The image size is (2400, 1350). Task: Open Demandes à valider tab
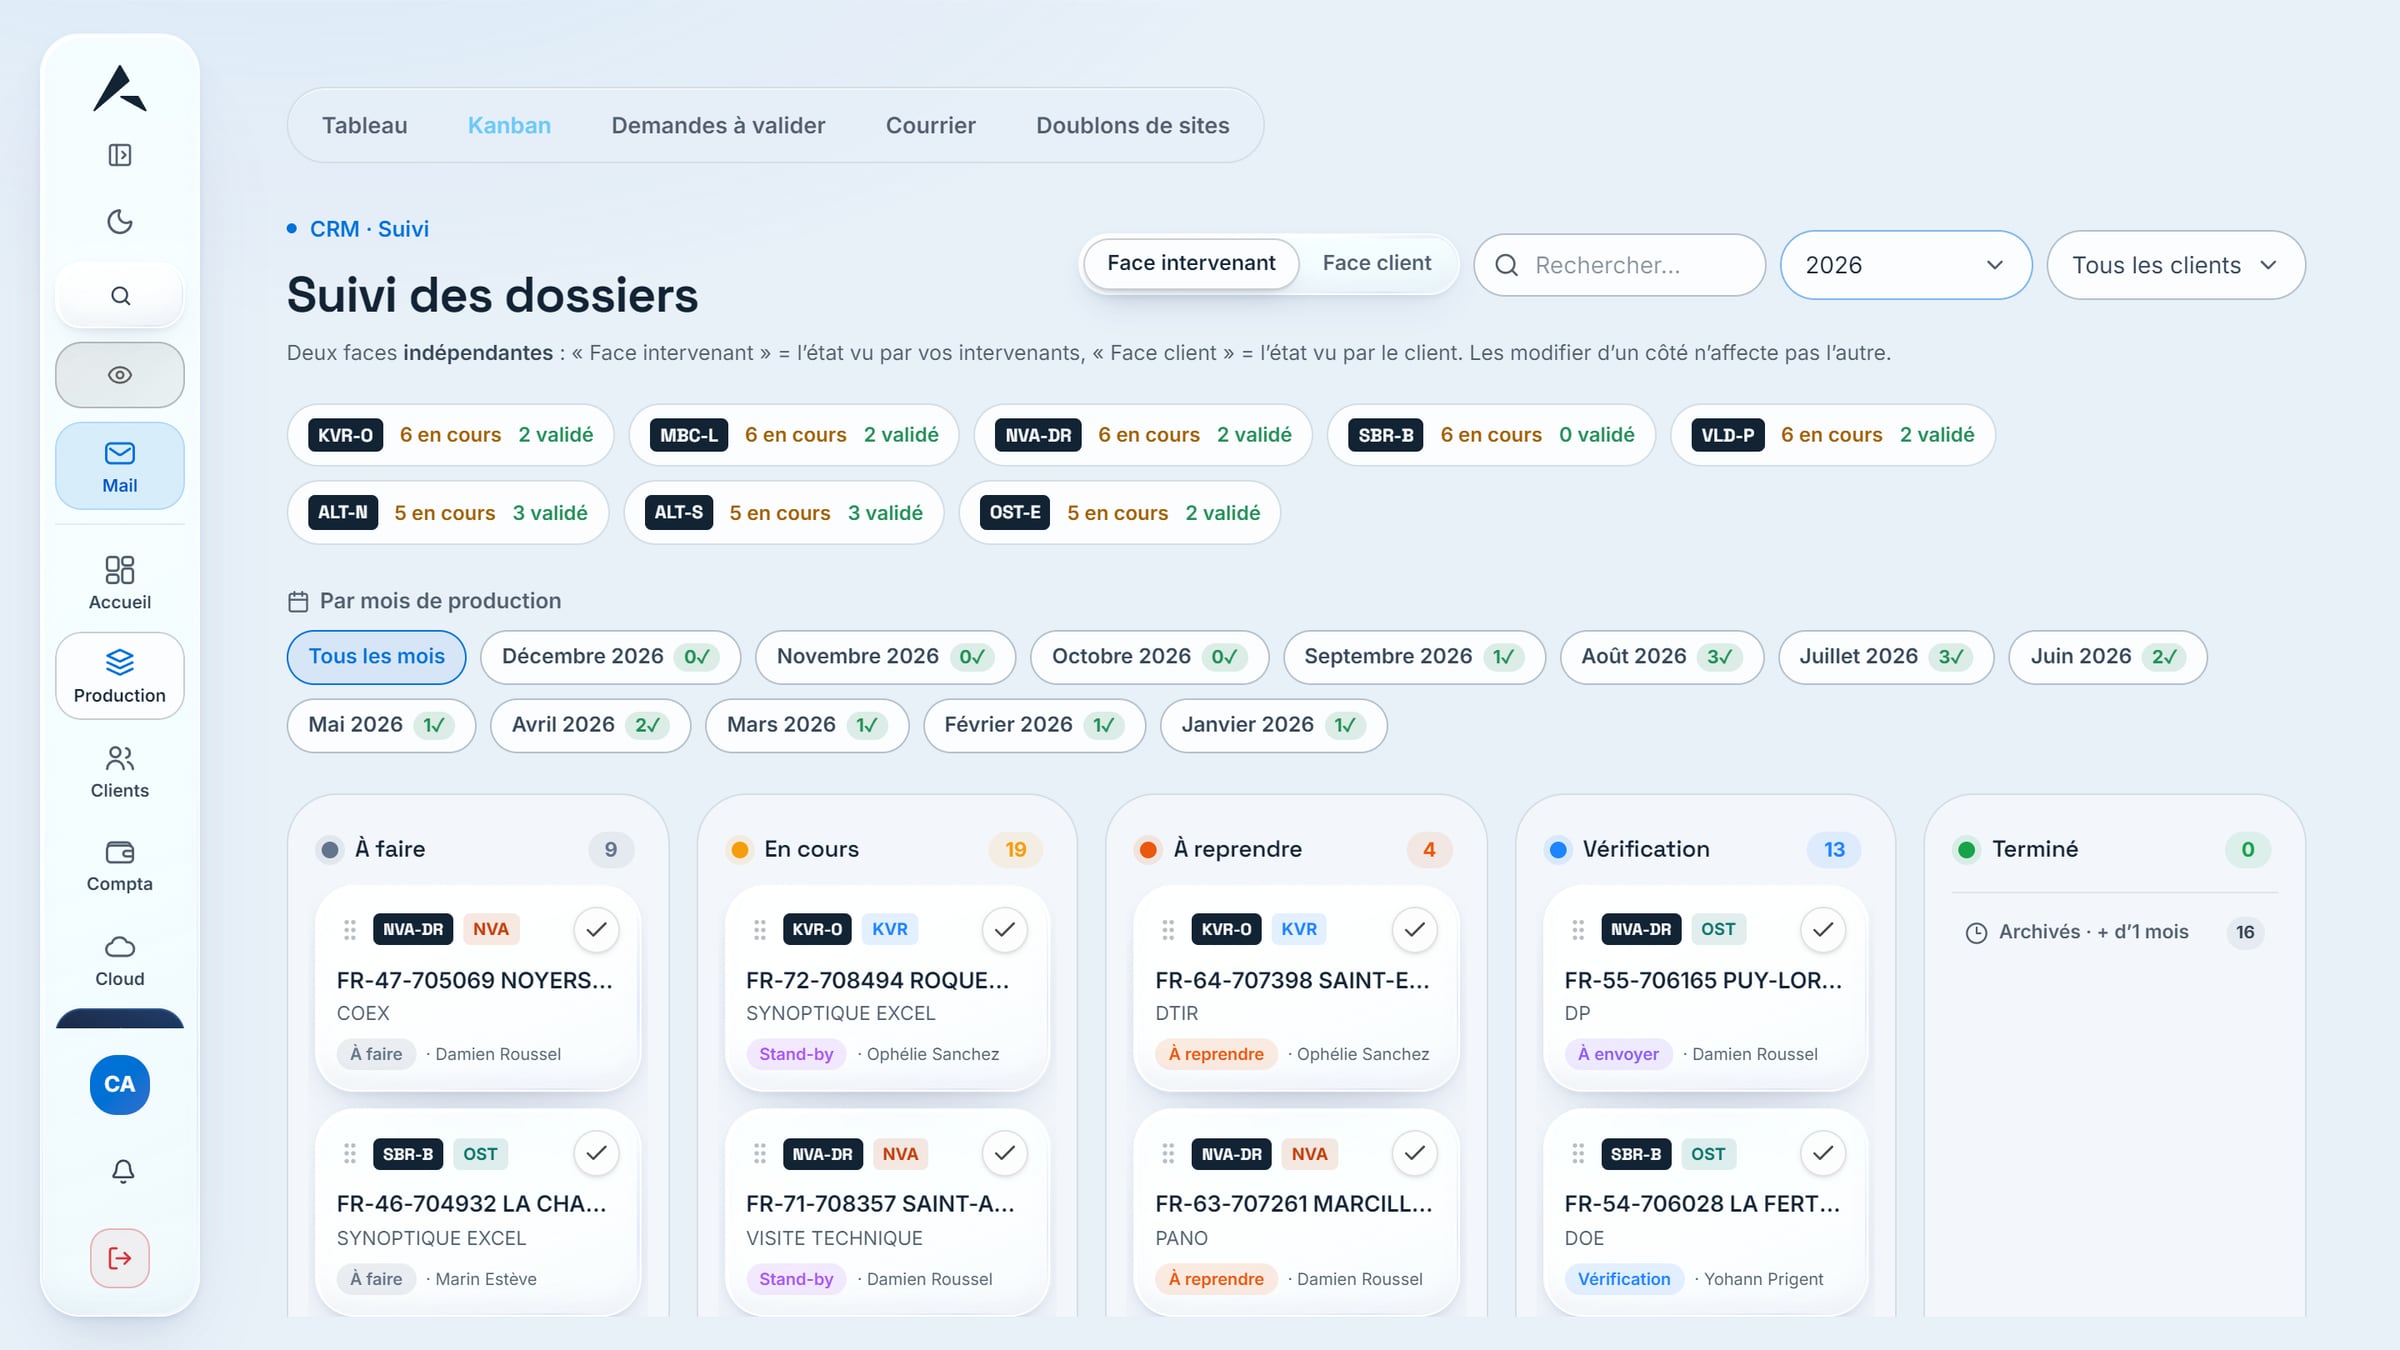coord(718,125)
